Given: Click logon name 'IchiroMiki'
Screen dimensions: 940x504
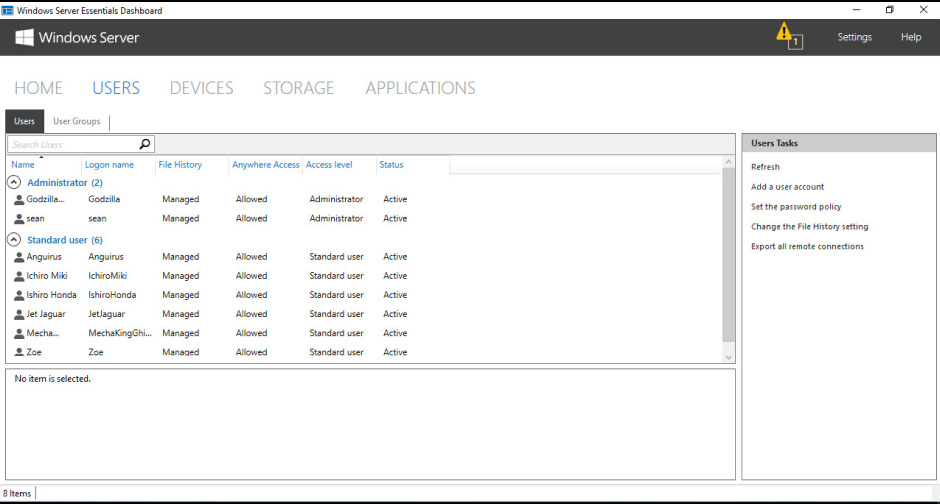Looking at the screenshot, I should pos(107,276).
